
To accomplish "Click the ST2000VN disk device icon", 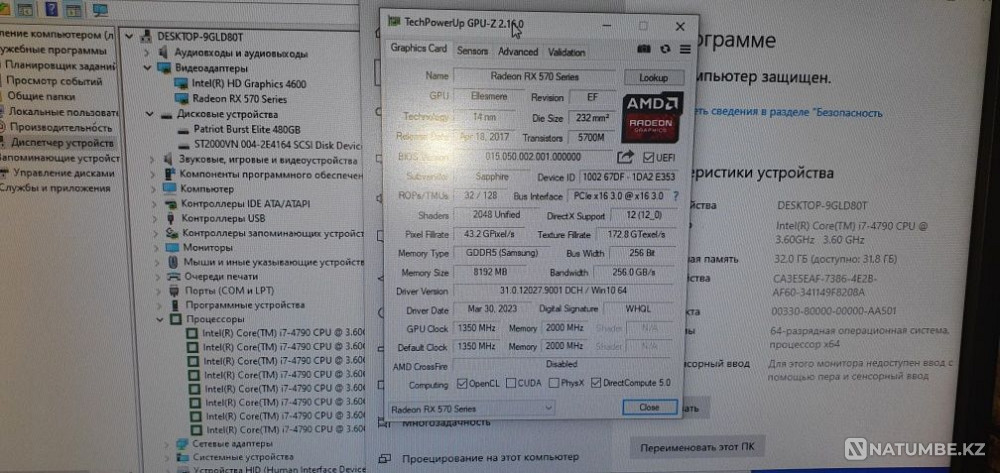I will (184, 145).
